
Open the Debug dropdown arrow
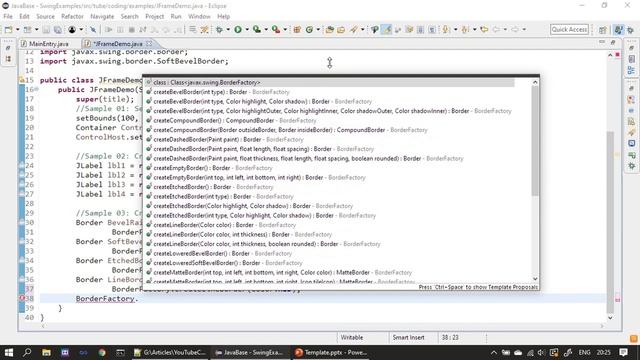tap(228, 29)
